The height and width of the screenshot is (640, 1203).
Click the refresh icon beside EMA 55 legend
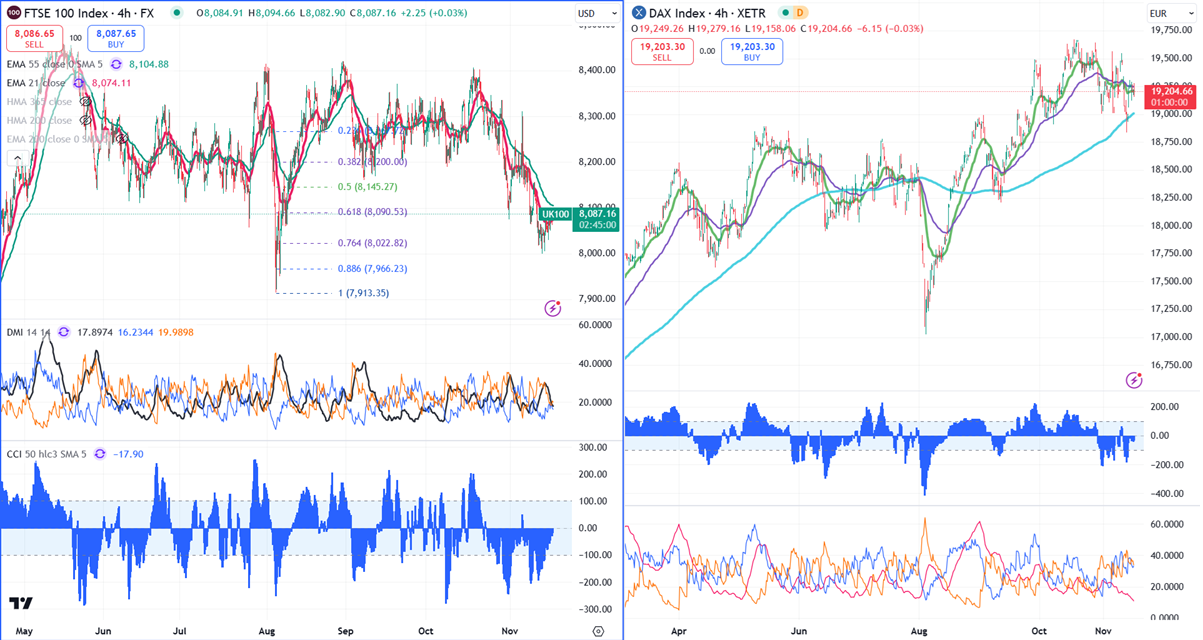pyautogui.click(x=115, y=64)
